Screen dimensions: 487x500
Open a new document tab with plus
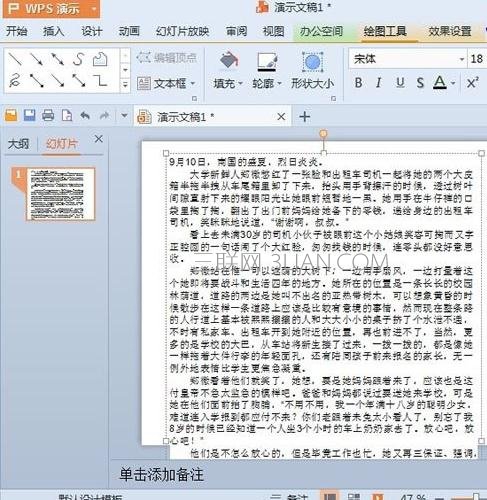pos(304,117)
